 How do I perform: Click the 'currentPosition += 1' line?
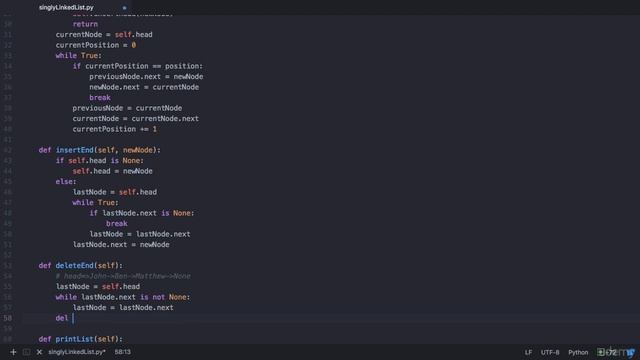click(115, 129)
